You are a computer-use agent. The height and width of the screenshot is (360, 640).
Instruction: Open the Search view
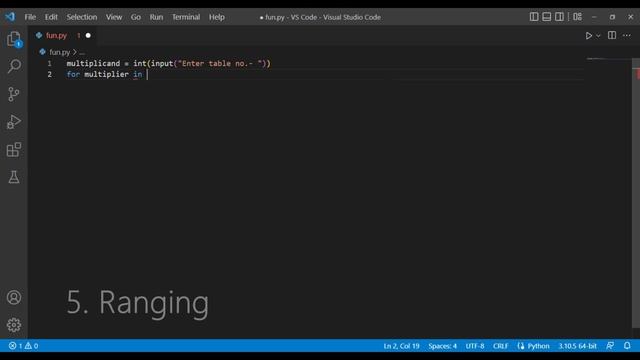click(14, 66)
